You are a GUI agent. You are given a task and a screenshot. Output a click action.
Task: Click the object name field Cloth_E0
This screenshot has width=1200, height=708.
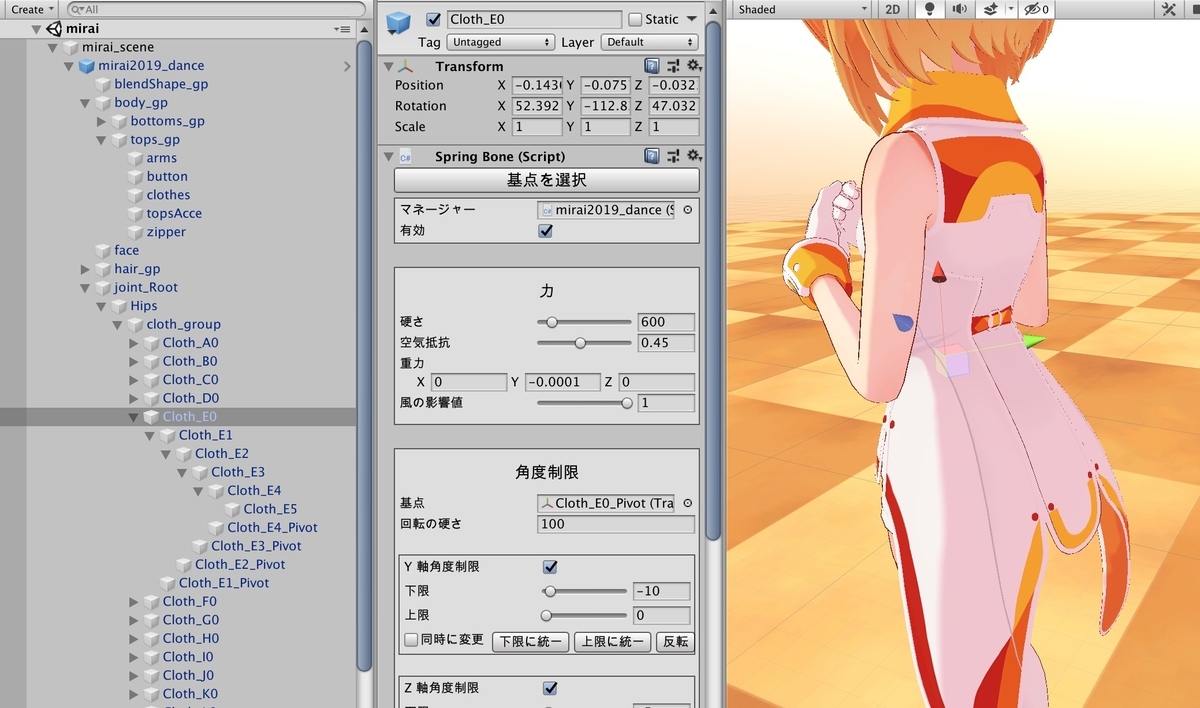[534, 19]
